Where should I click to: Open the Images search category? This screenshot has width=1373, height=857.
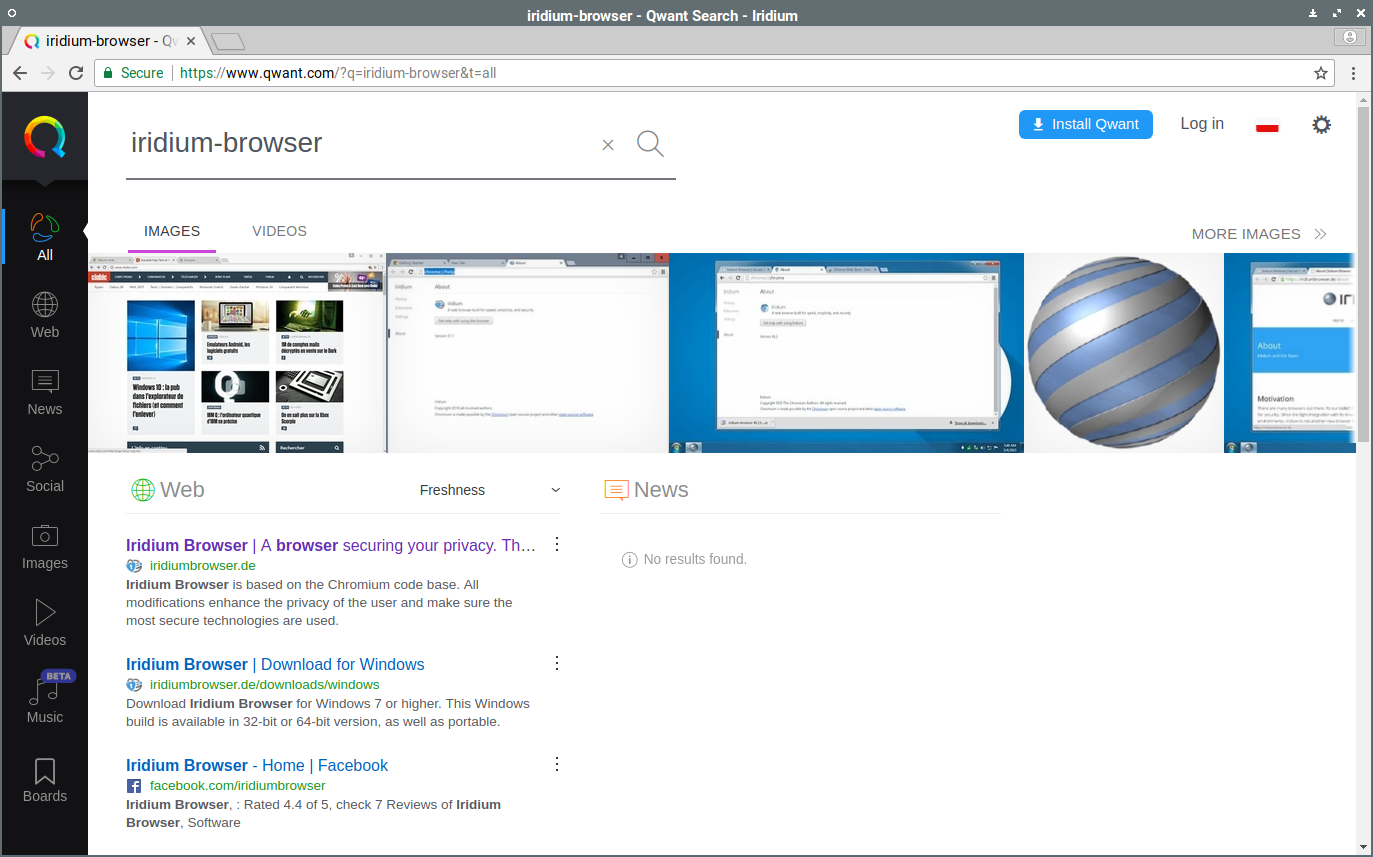(45, 545)
